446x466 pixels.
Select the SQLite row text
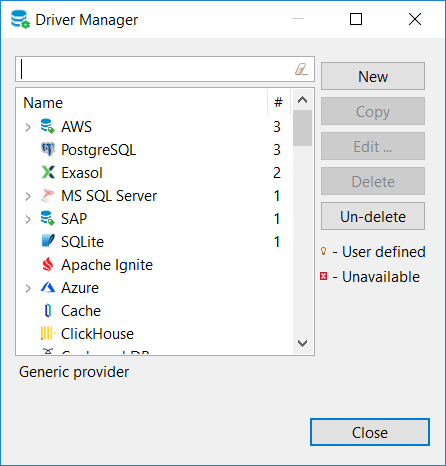point(82,242)
